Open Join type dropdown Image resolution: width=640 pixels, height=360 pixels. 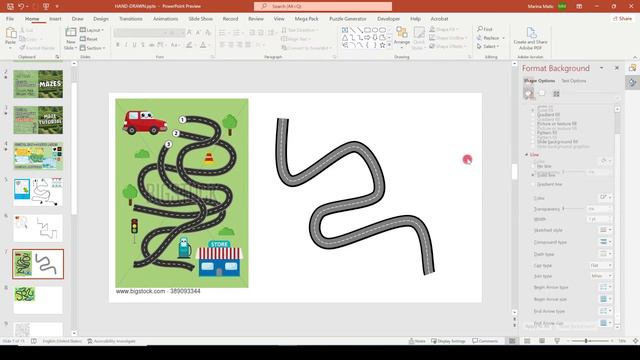pos(601,276)
